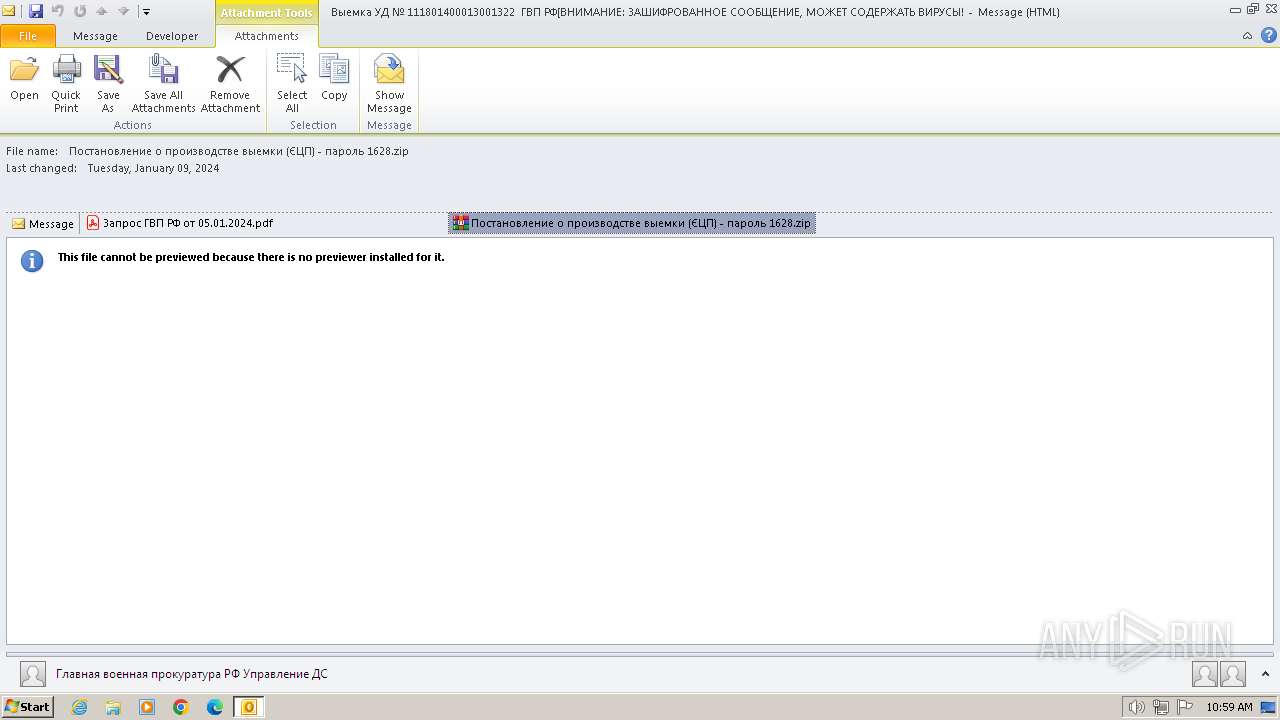The image size is (1280, 720).
Task: Copy the selected attachment
Action: (334, 80)
